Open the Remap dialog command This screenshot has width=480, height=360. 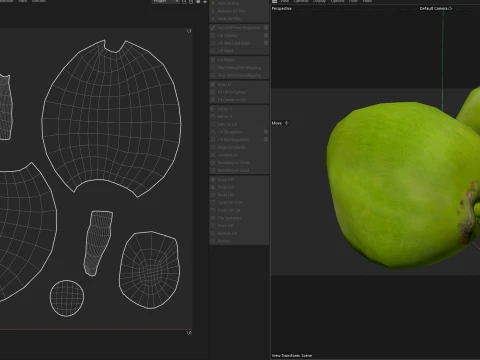[239, 241]
